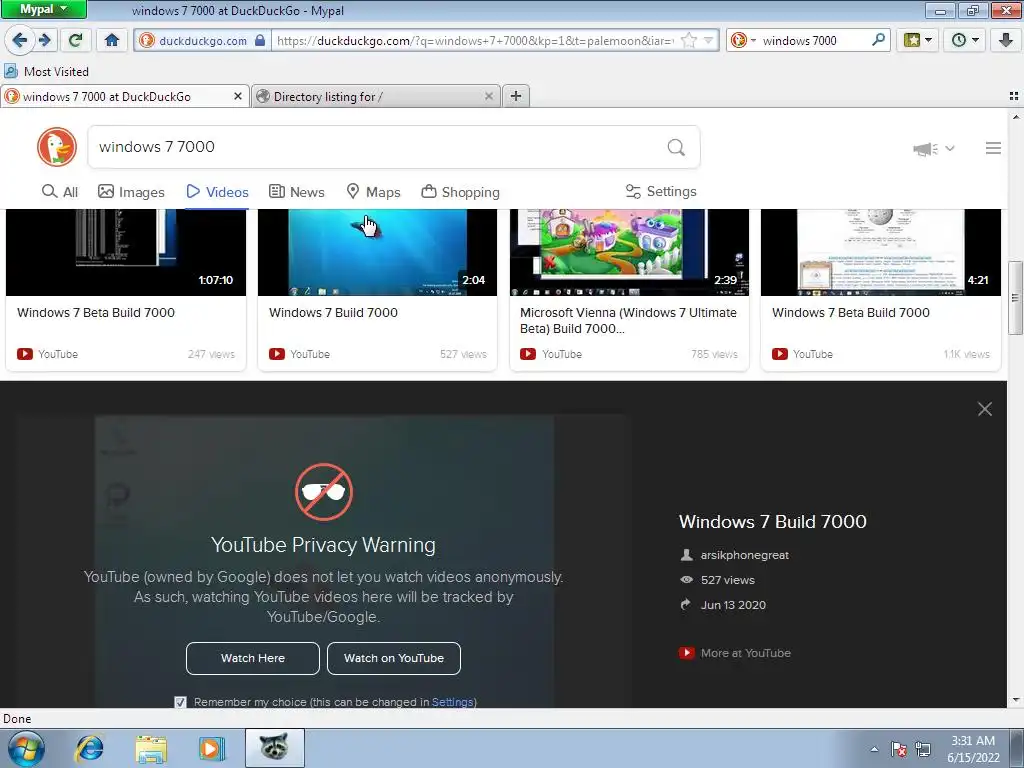1024x768 pixels.
Task: Run the DuckDuckGo search magnifier button
Action: [x=676, y=148]
